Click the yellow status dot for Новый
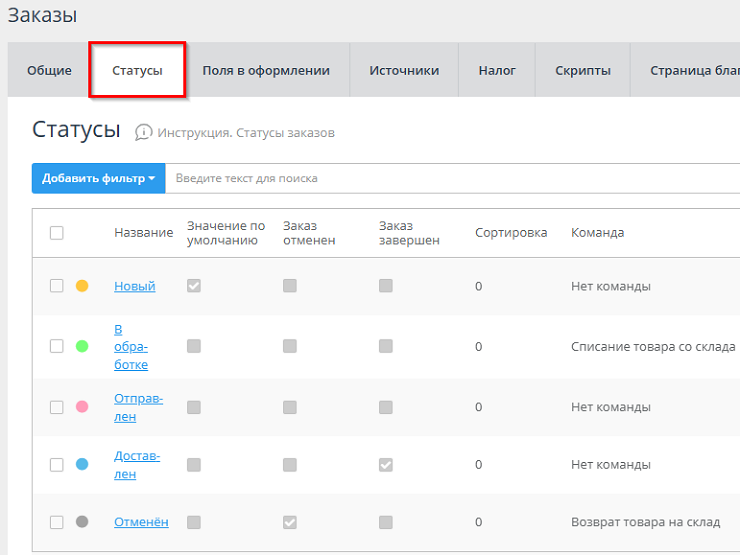Viewport: 740px width, 555px height. [82, 286]
